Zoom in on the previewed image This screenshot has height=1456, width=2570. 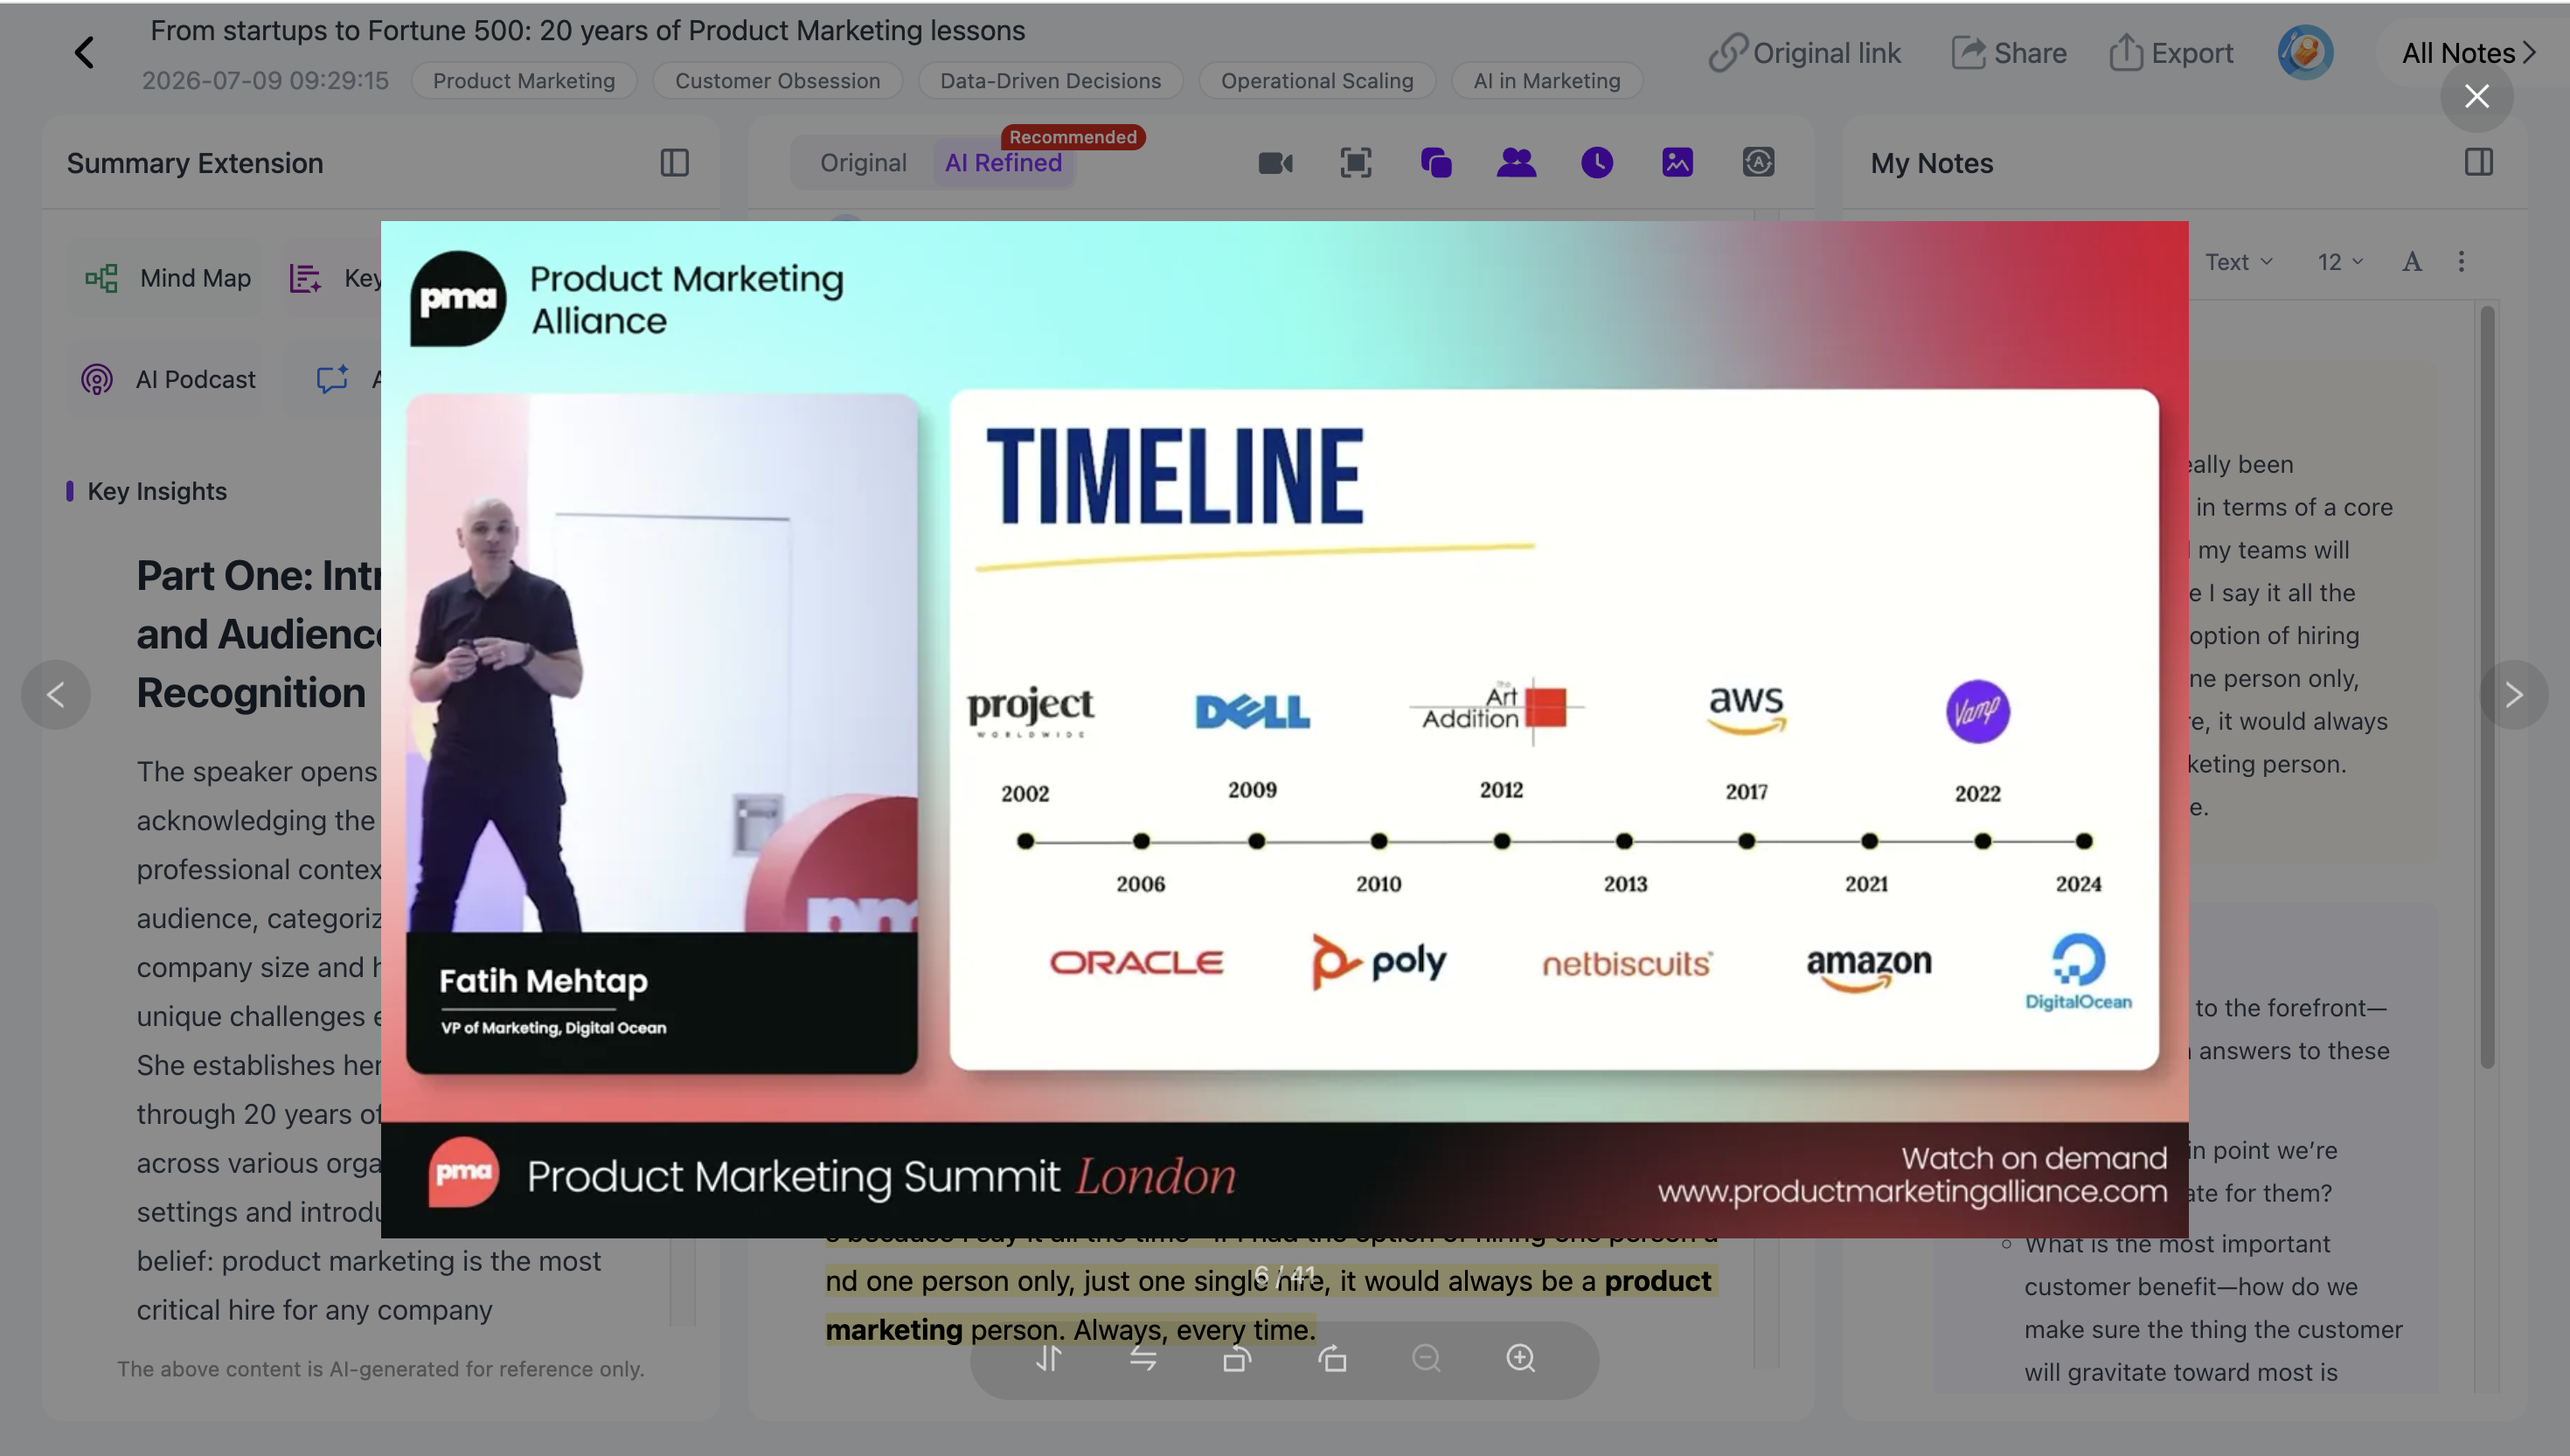click(x=1521, y=1358)
